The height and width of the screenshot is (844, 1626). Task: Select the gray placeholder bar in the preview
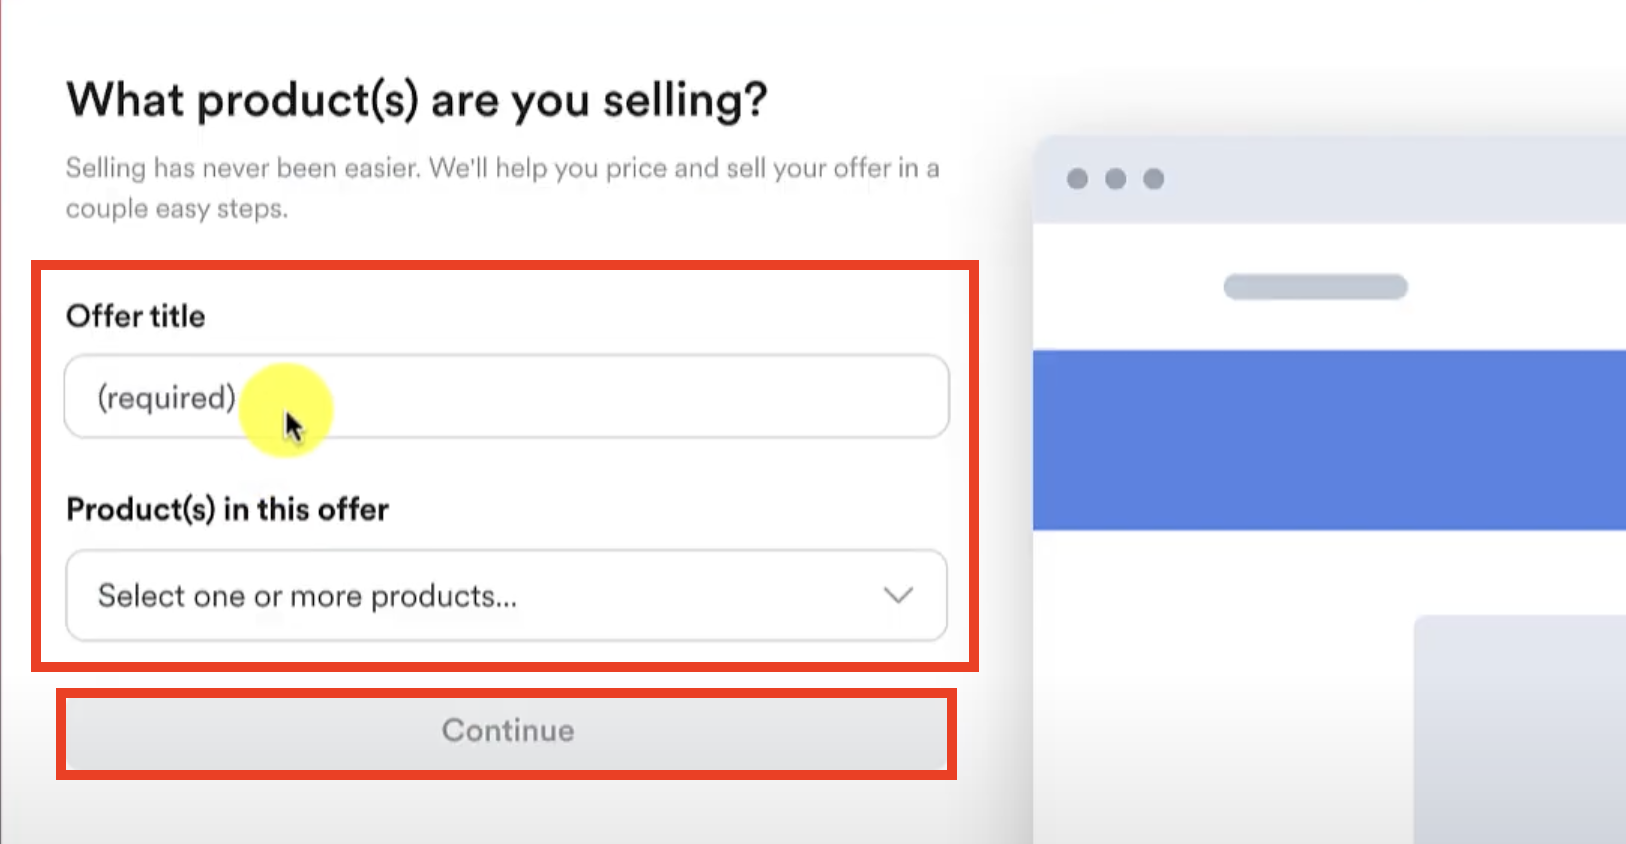pyautogui.click(x=1315, y=287)
